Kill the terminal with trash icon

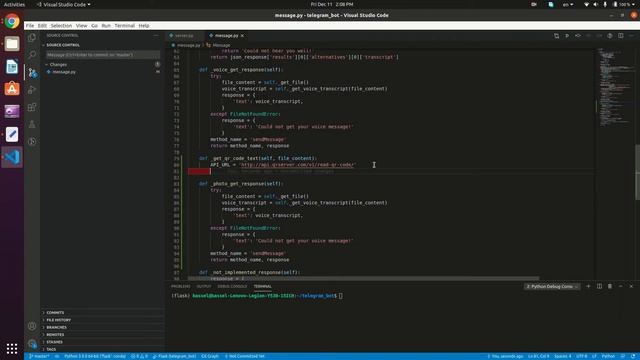[x=610, y=286]
